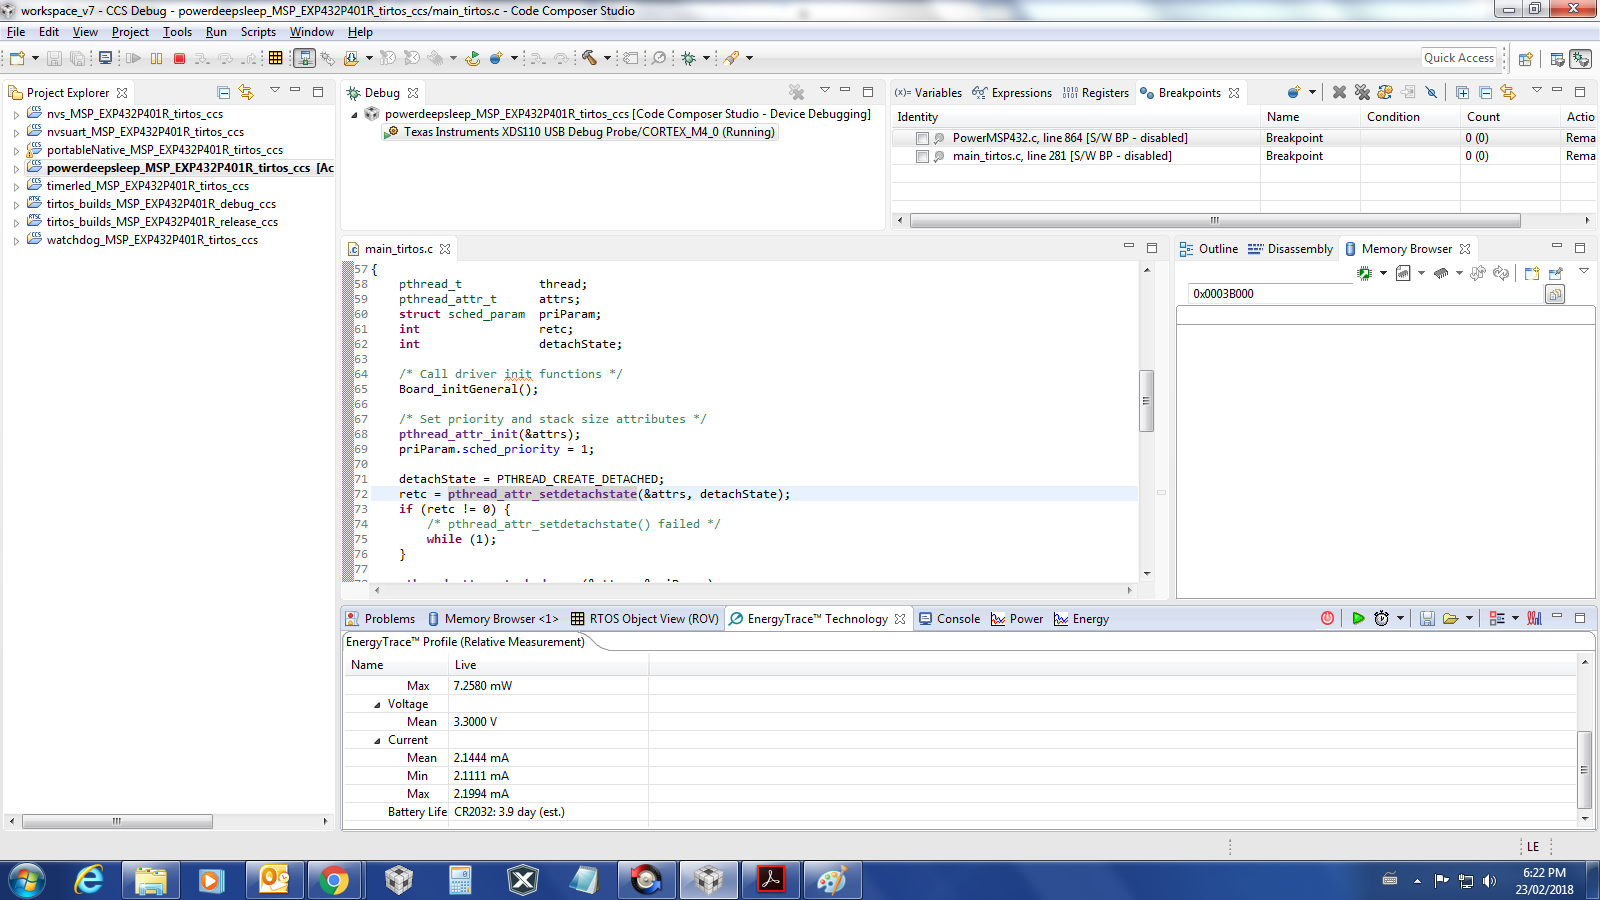Image resolution: width=1600 pixels, height=900 pixels.
Task: Click the Breakpoints horizontal scrollbar
Action: point(1215,220)
